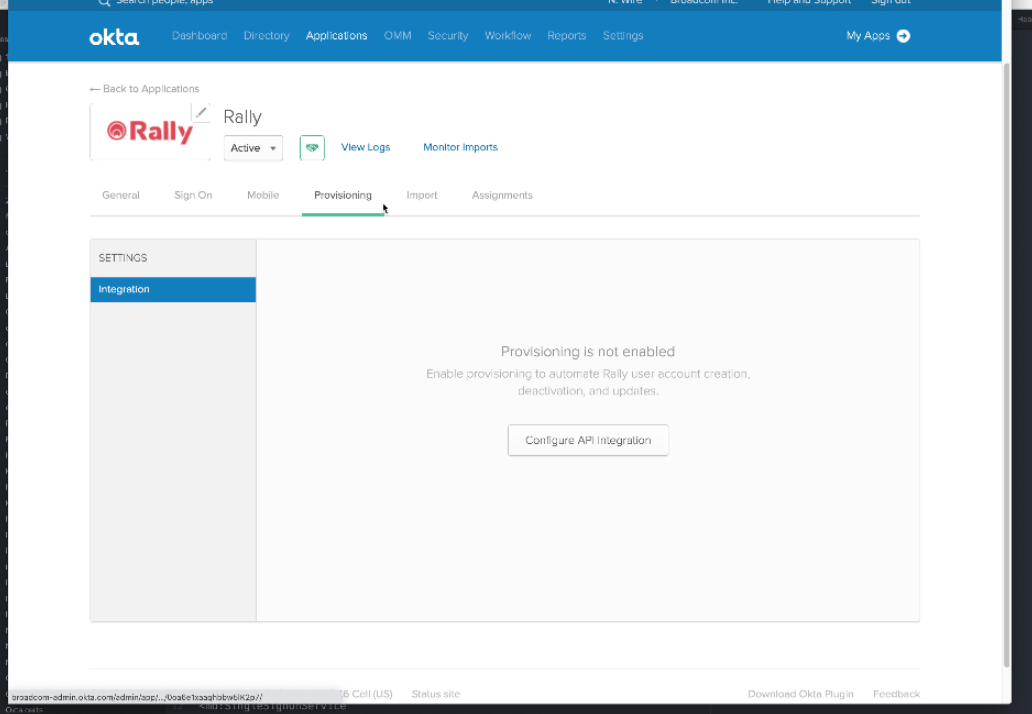Open the OMM menu
Screen dimensions: 1032x714
point(398,36)
